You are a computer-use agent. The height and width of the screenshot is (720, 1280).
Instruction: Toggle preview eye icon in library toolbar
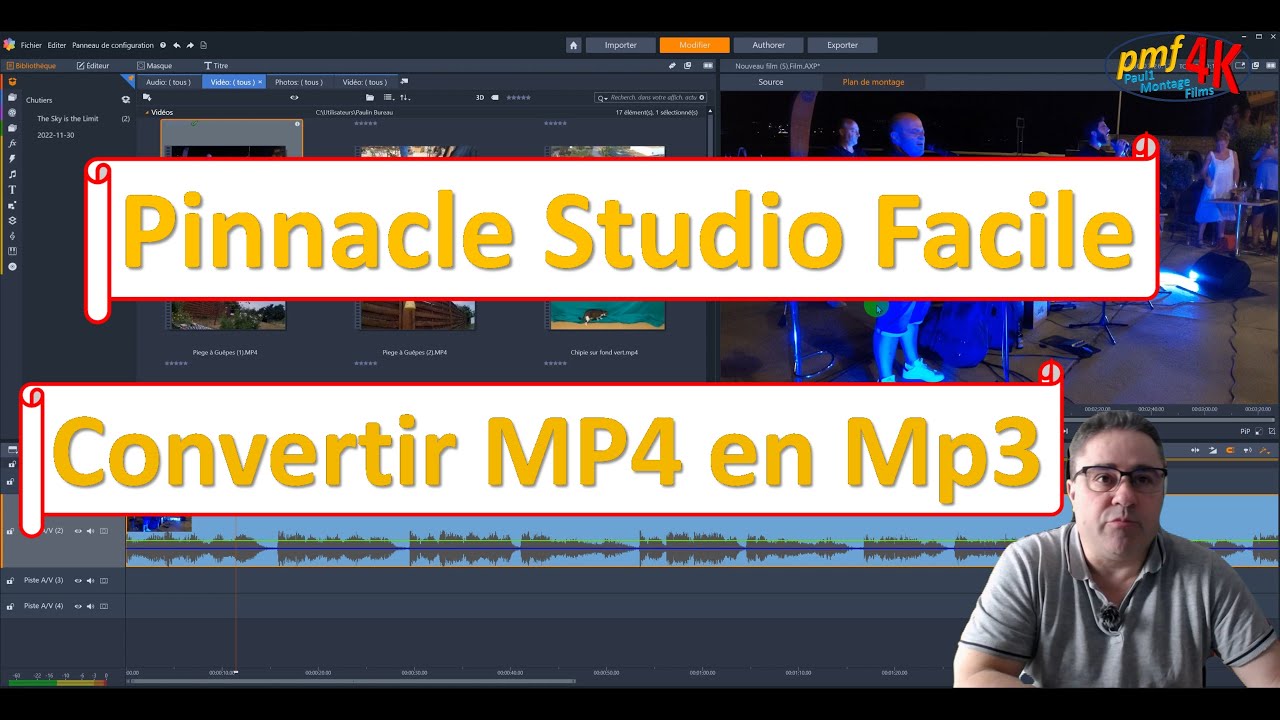coord(294,97)
